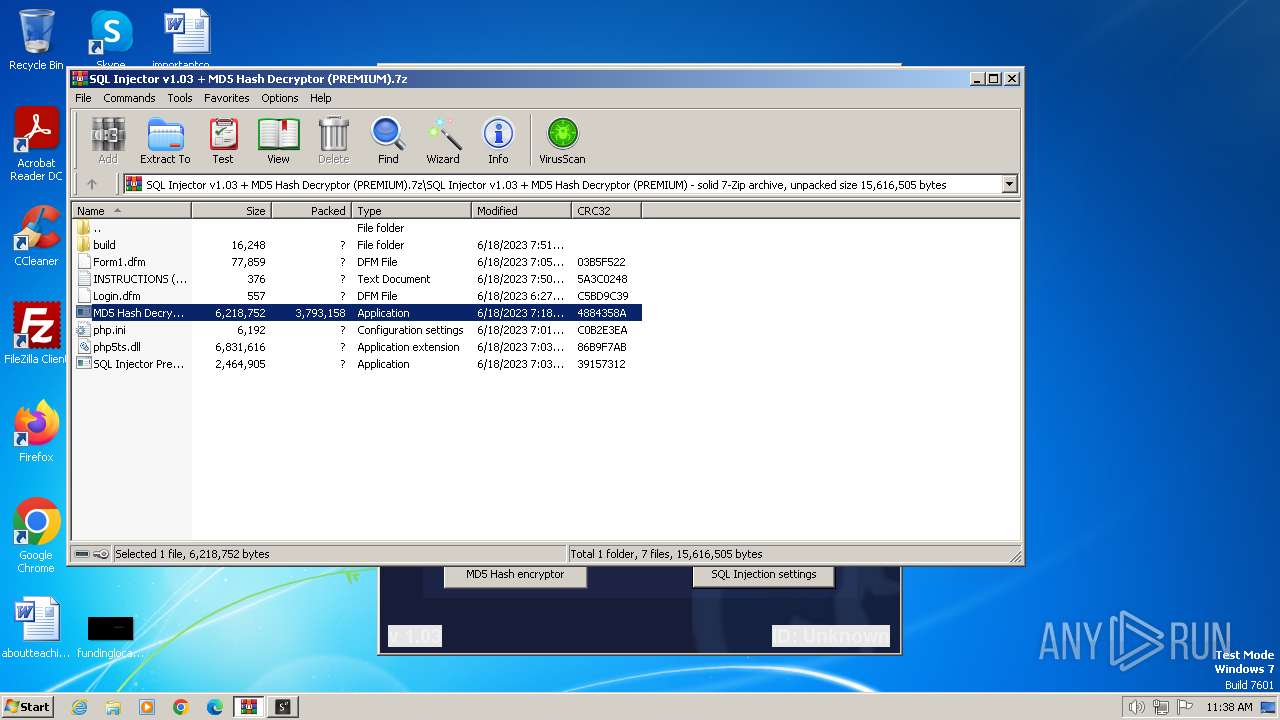Open the importantco Word document icon

(x=187, y=40)
